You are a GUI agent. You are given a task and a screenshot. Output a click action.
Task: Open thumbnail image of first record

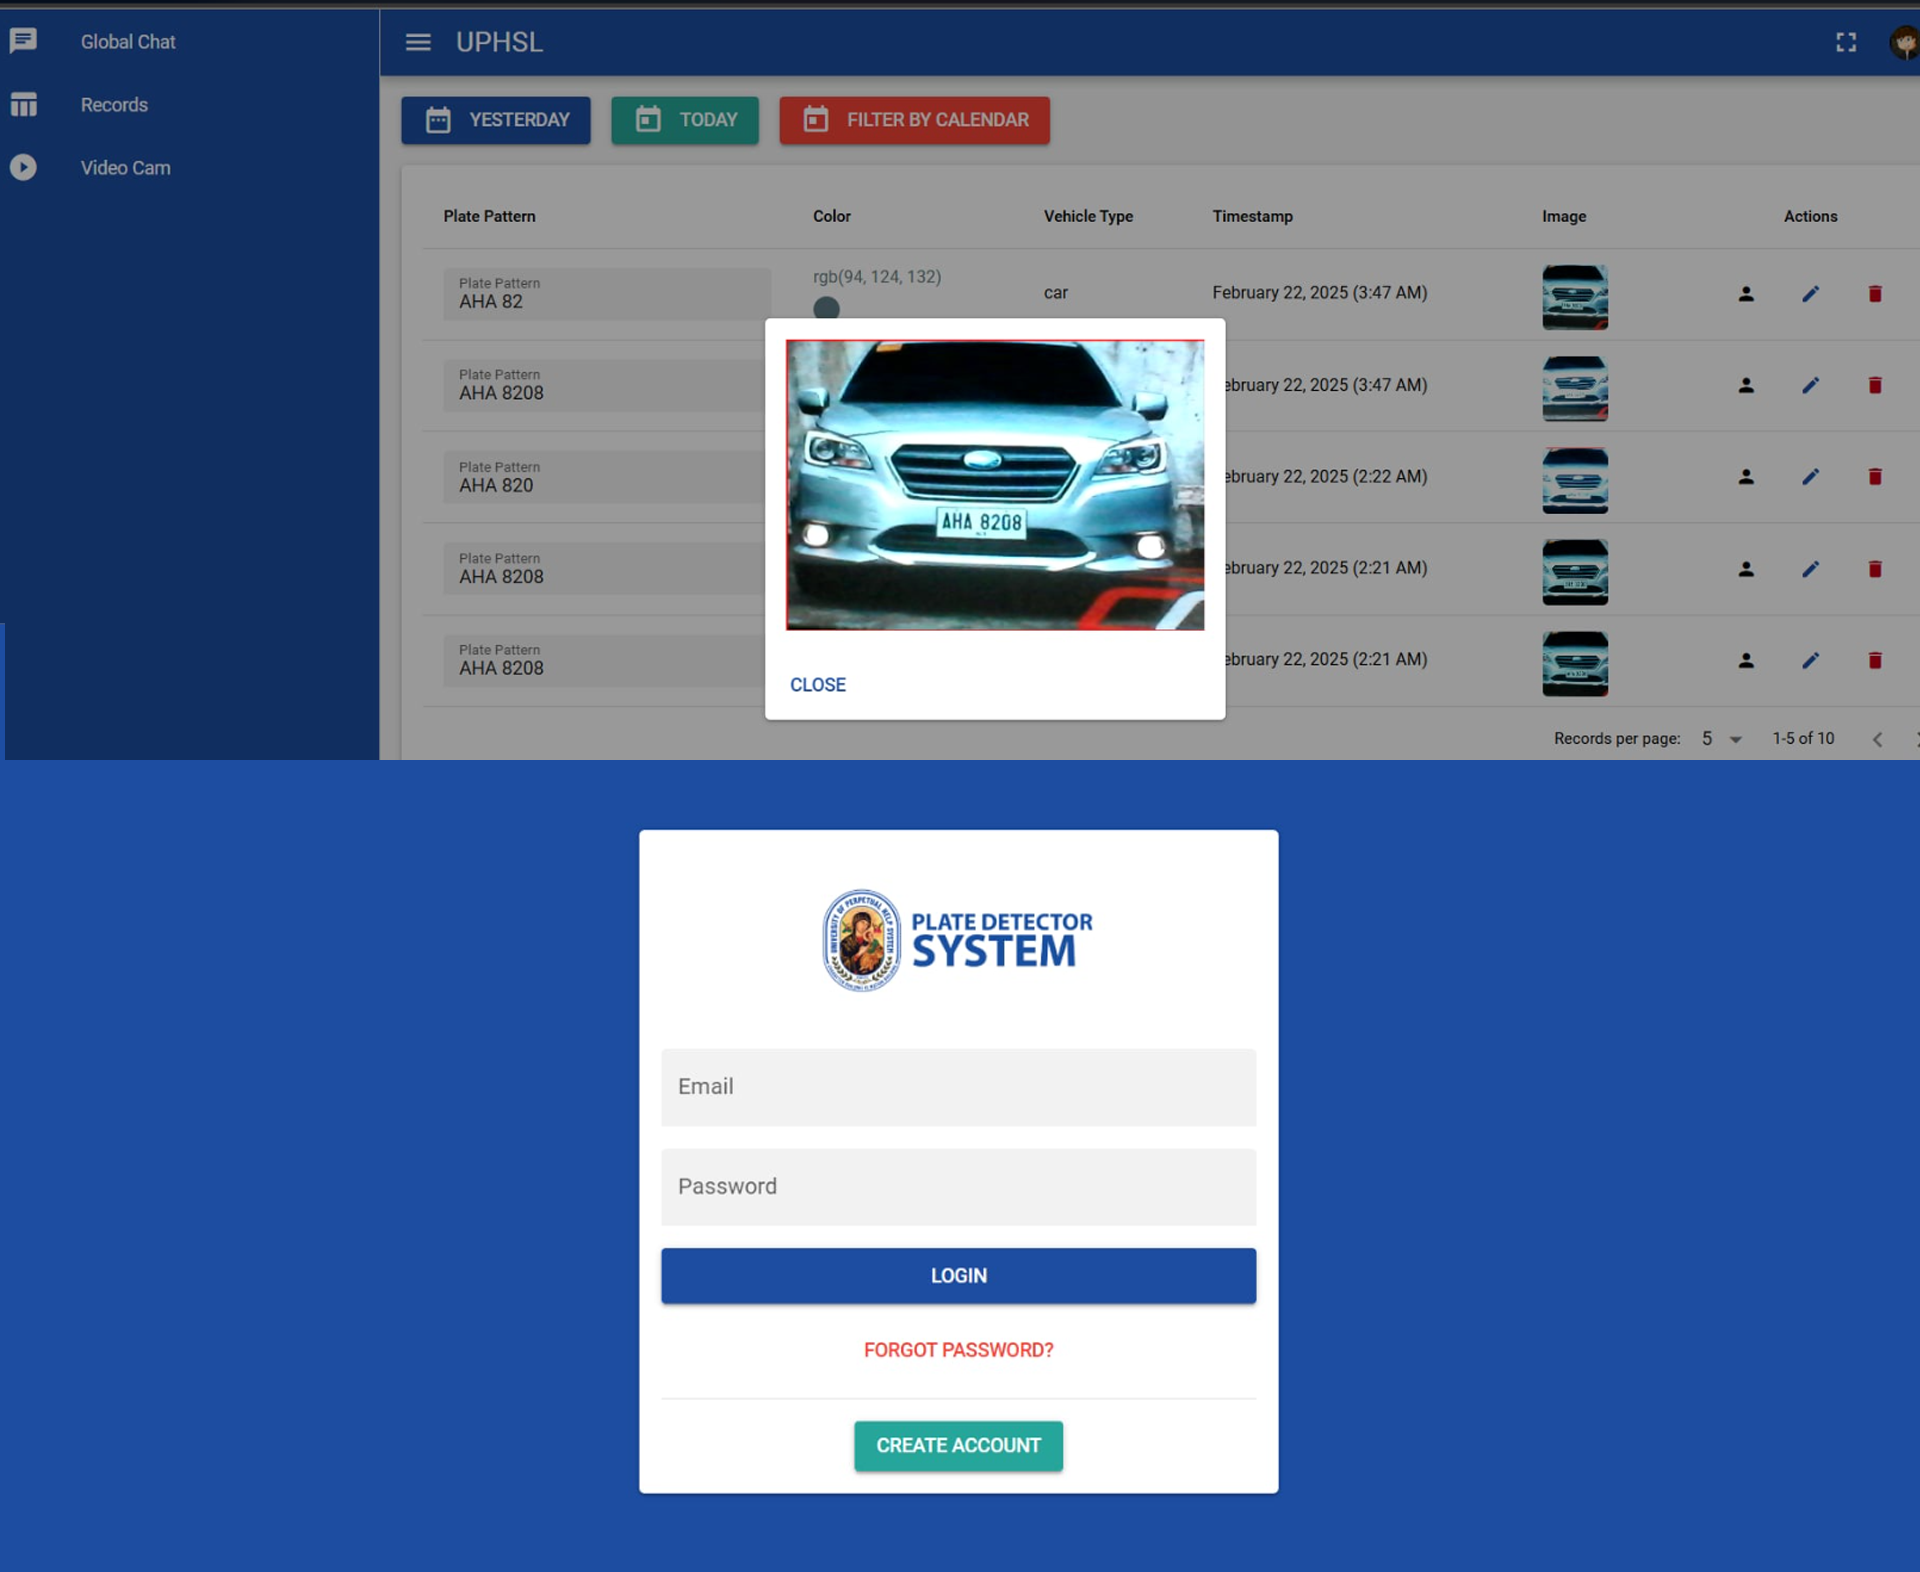[x=1574, y=297]
